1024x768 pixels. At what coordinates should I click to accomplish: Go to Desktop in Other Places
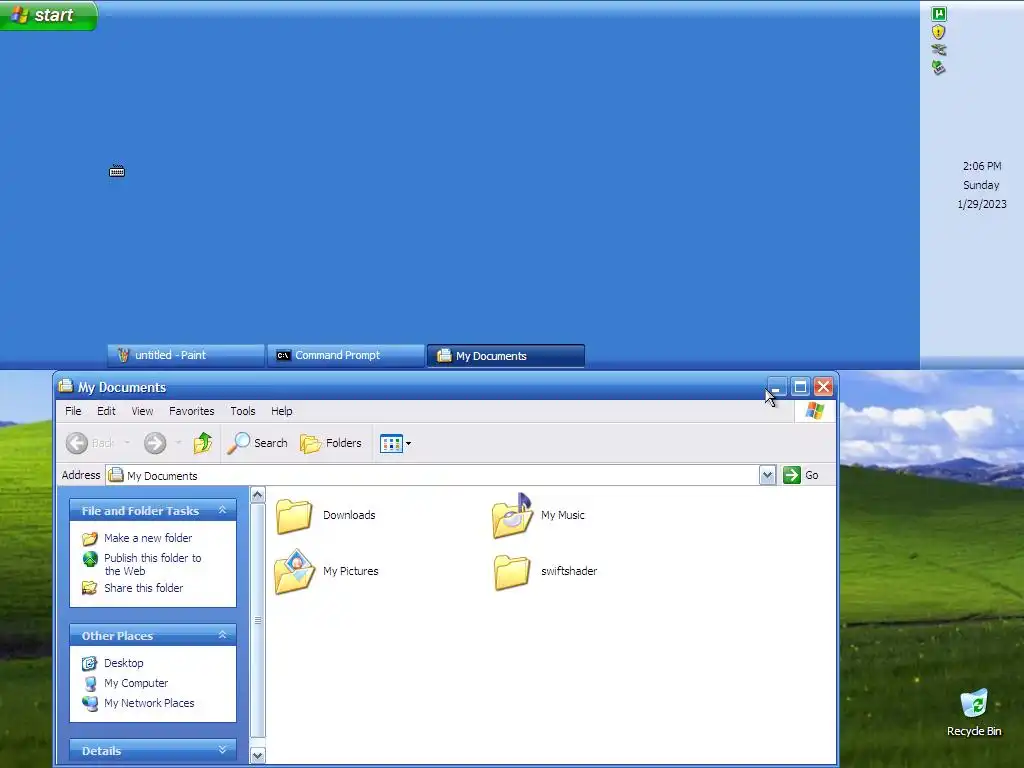[123, 663]
